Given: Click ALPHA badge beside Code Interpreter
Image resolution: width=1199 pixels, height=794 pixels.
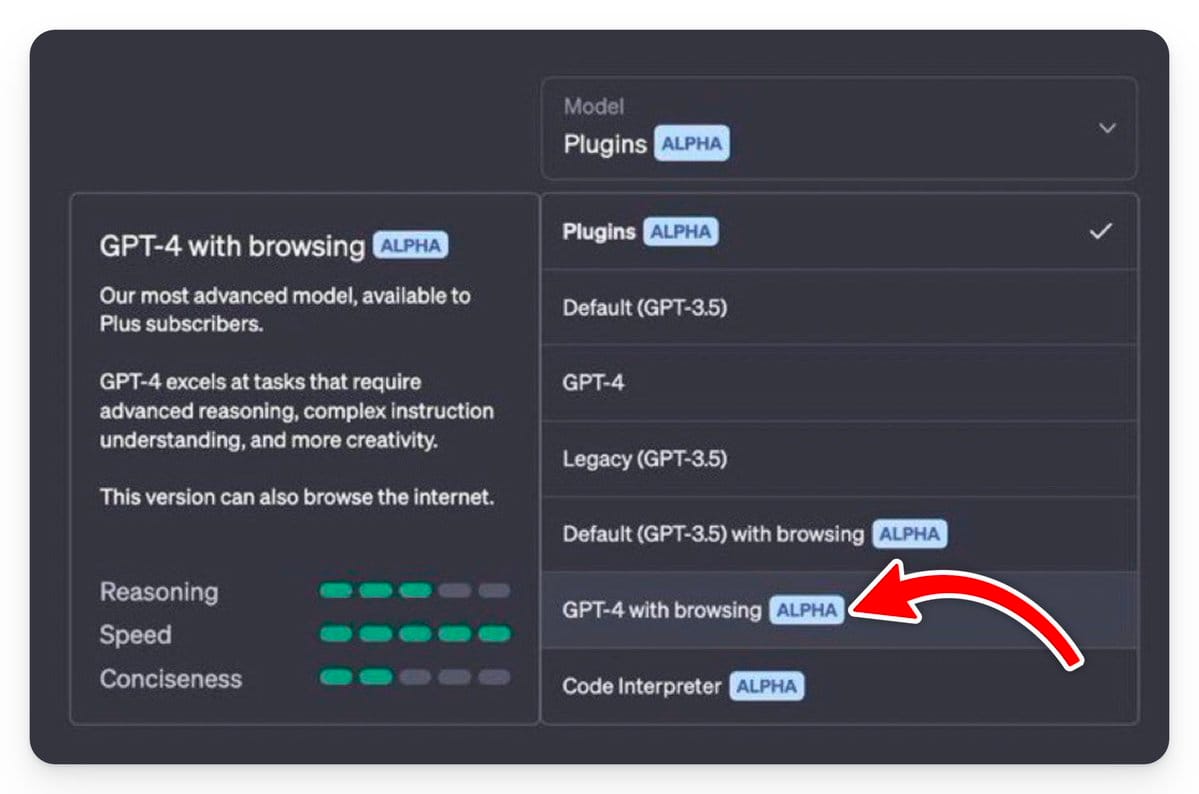Looking at the screenshot, I should coord(766,686).
